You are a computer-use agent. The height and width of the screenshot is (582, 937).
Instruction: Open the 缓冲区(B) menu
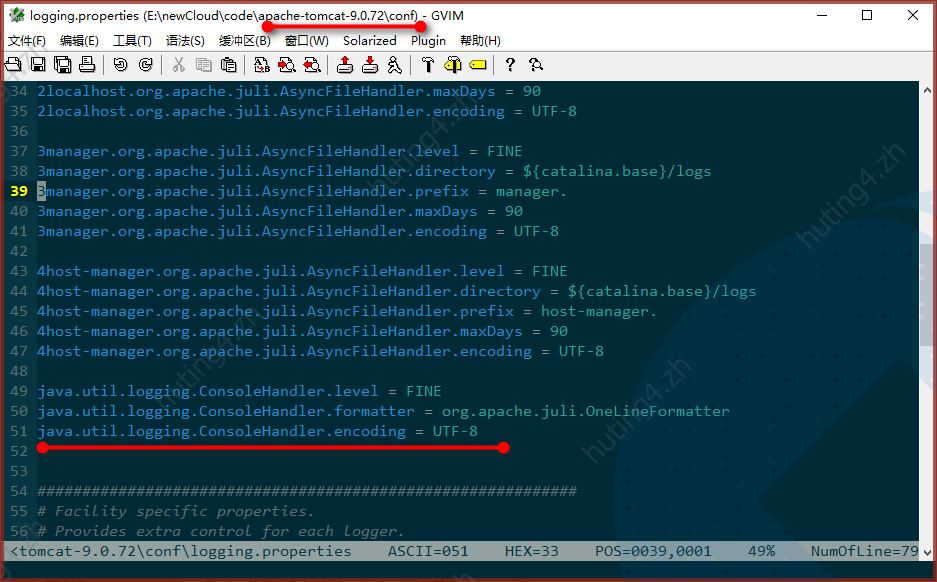(244, 41)
